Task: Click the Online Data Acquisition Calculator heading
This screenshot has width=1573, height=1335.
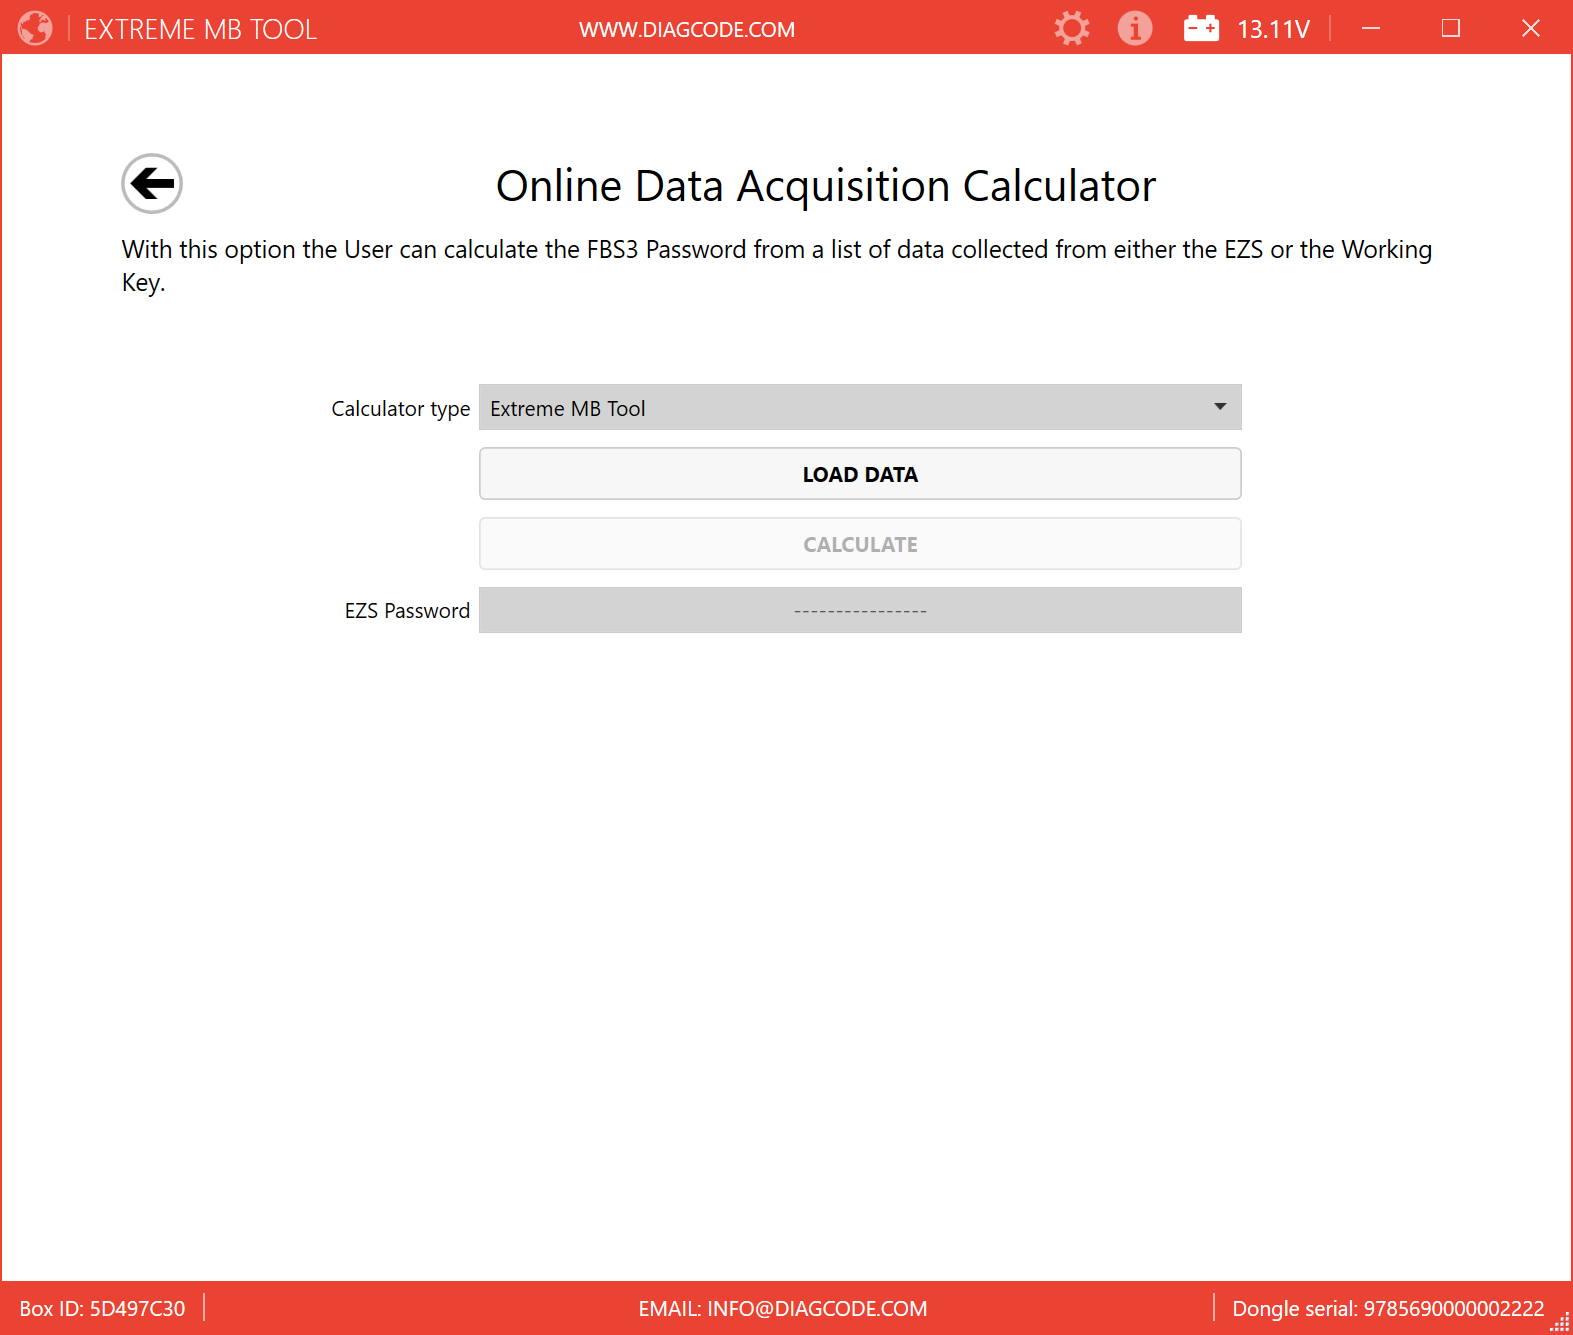Action: pos(826,186)
